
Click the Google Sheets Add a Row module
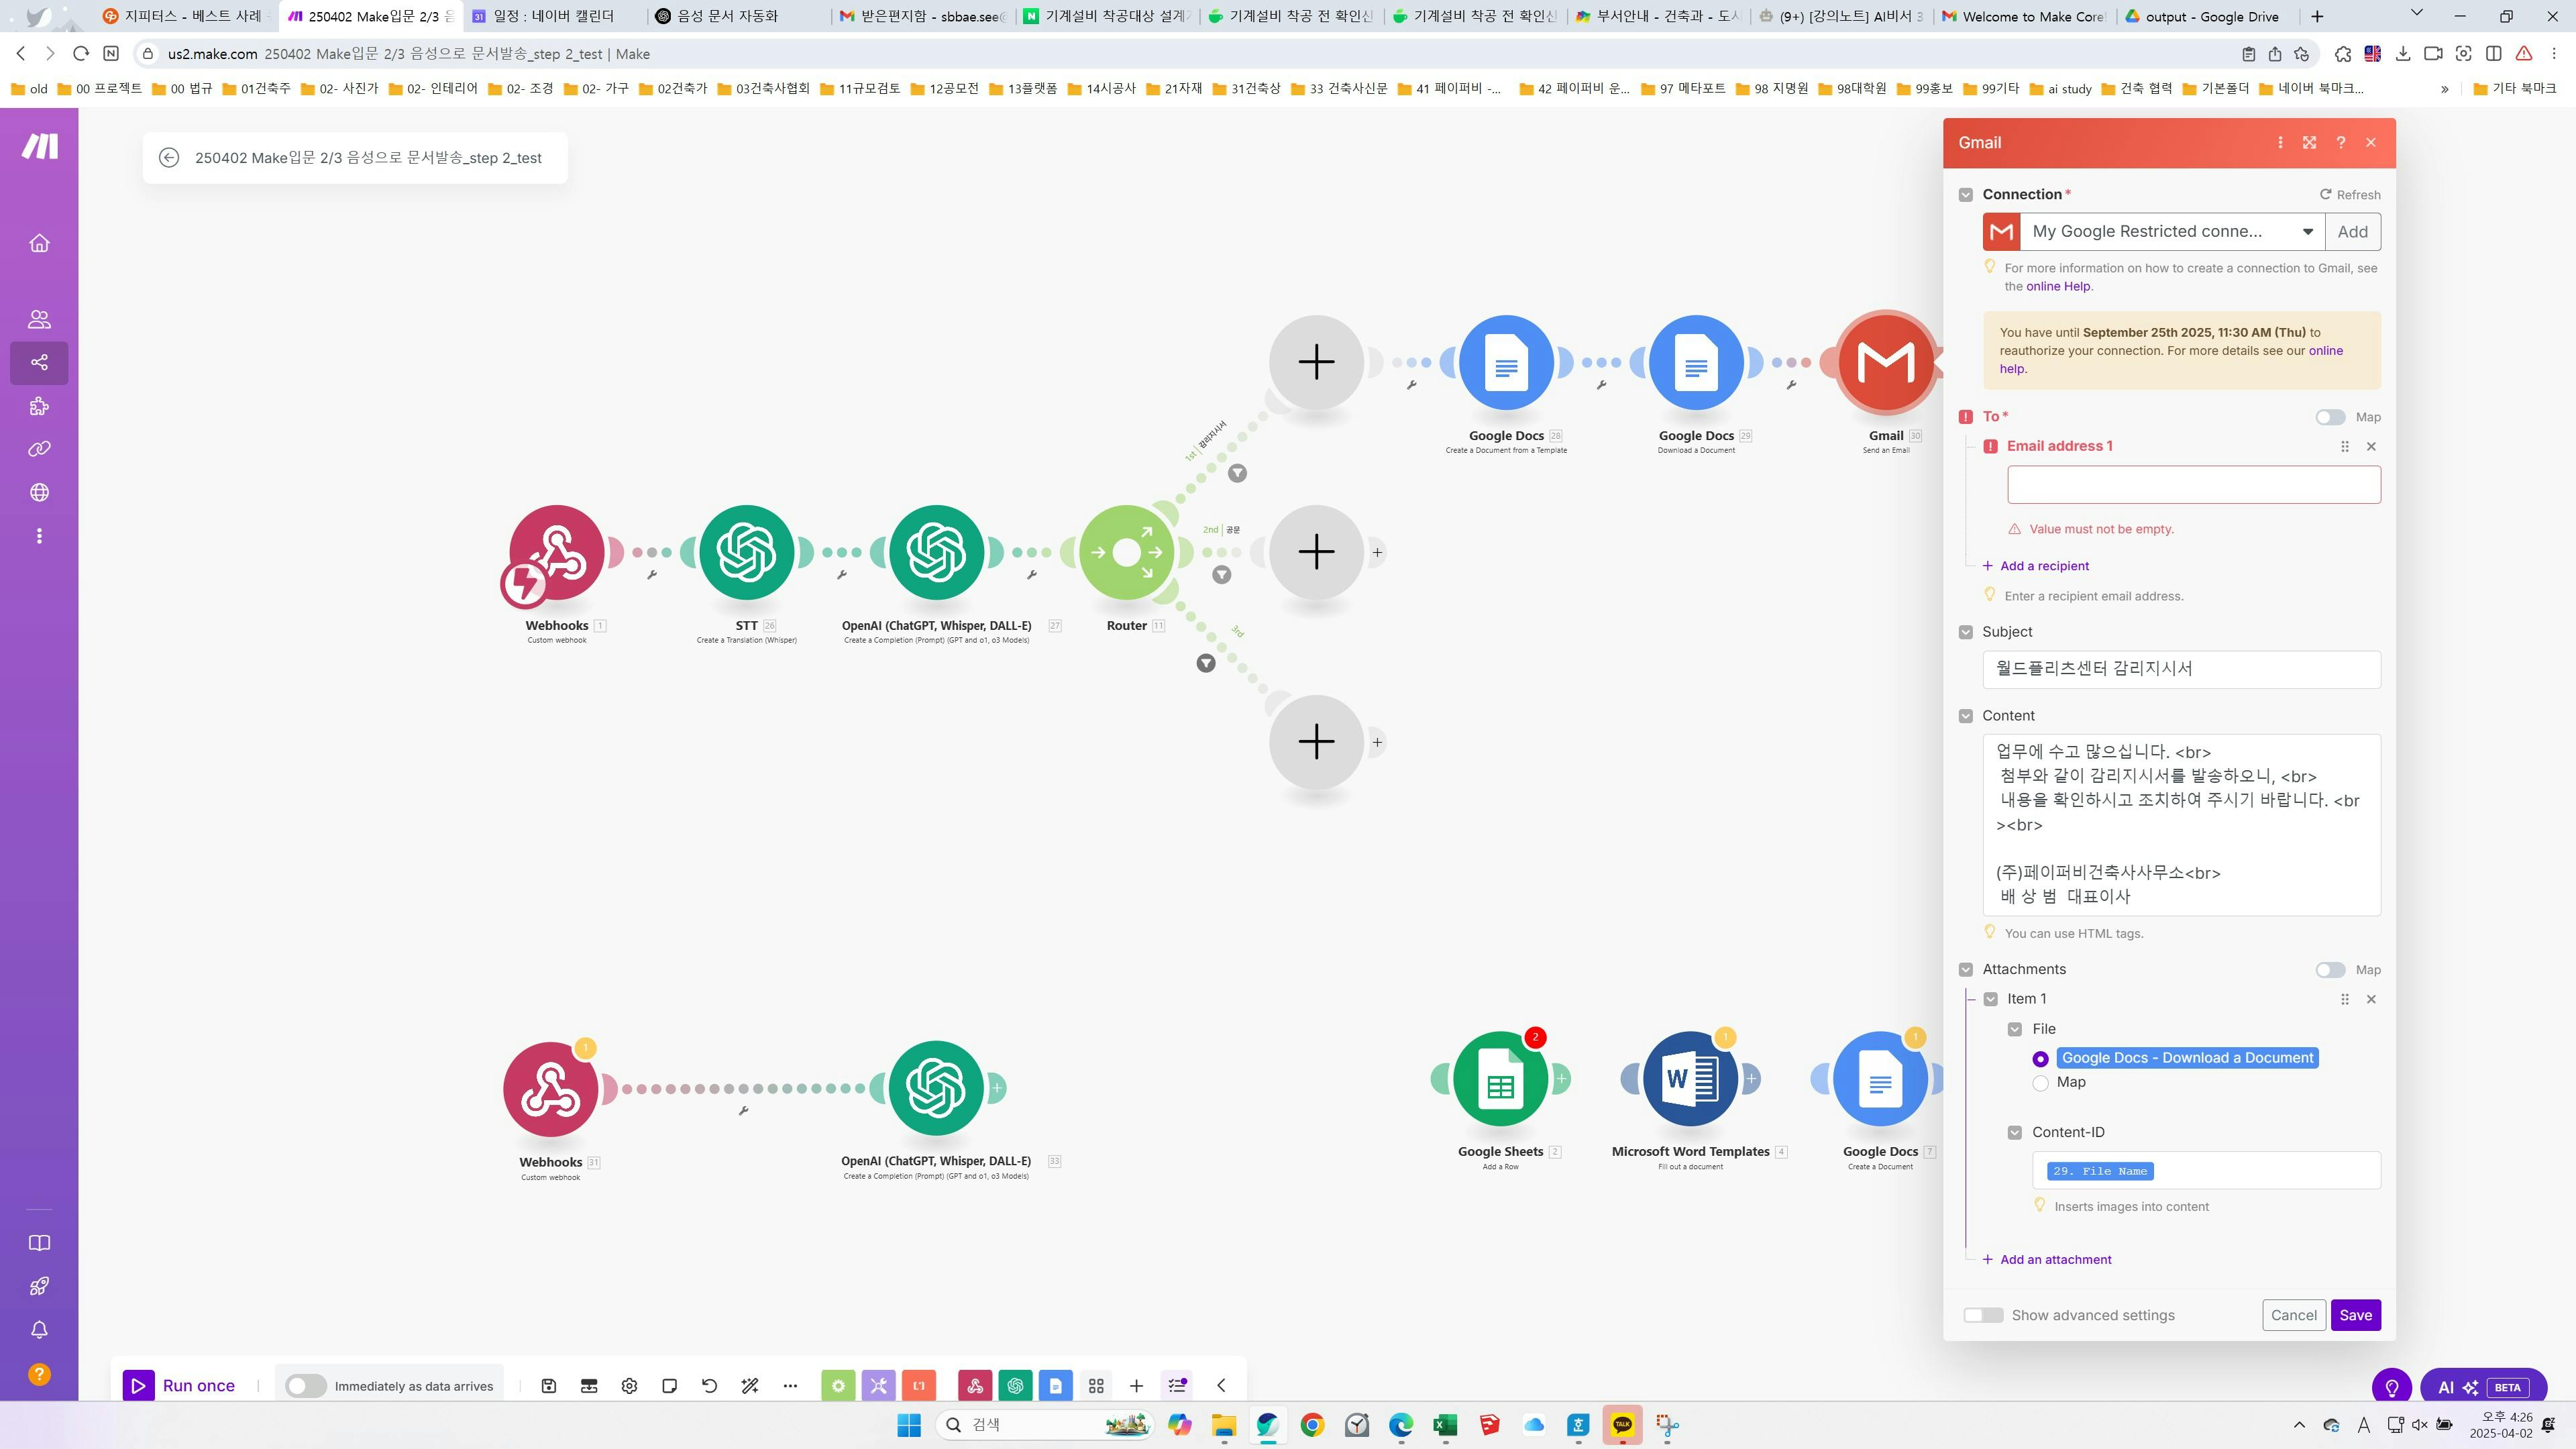(x=1500, y=1080)
